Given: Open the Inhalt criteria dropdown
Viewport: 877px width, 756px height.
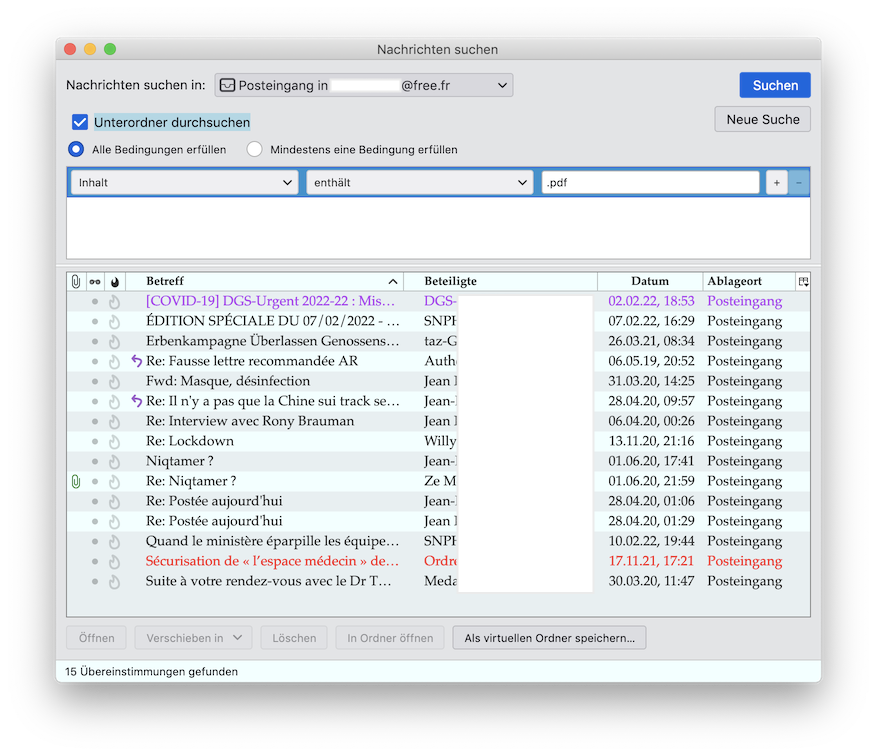Looking at the screenshot, I should pos(185,182).
